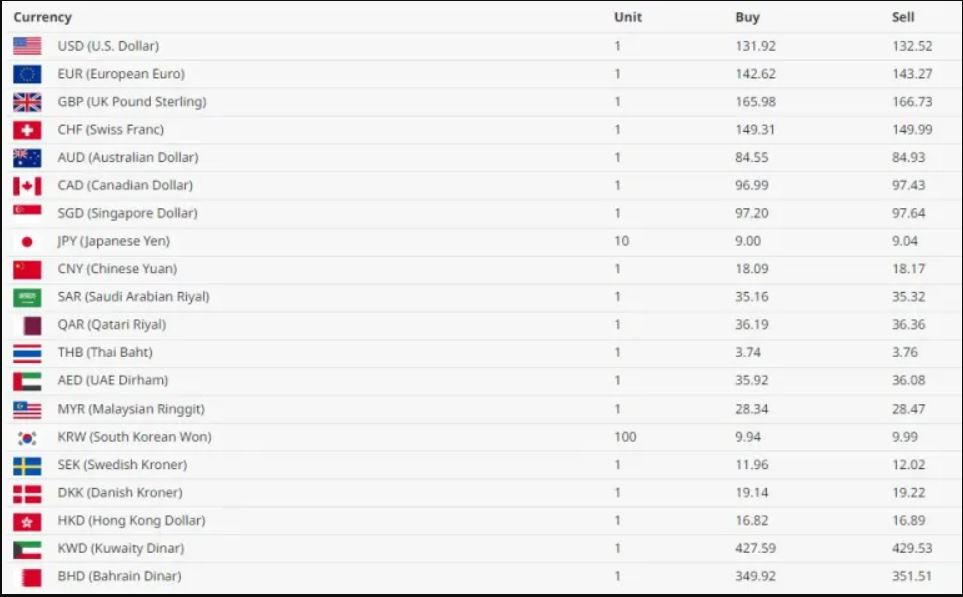Select the Saudi Arabian flag icon
The width and height of the screenshot is (963, 597).
[x=27, y=297]
